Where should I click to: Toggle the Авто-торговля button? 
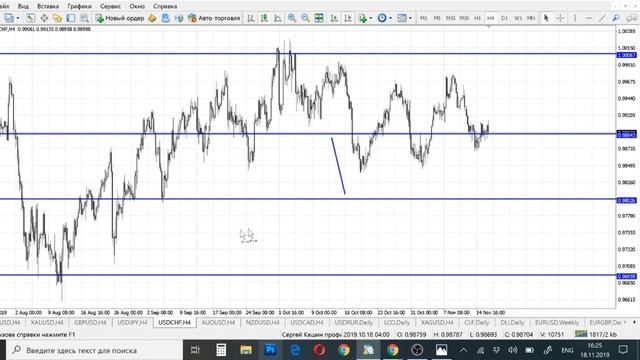point(214,18)
